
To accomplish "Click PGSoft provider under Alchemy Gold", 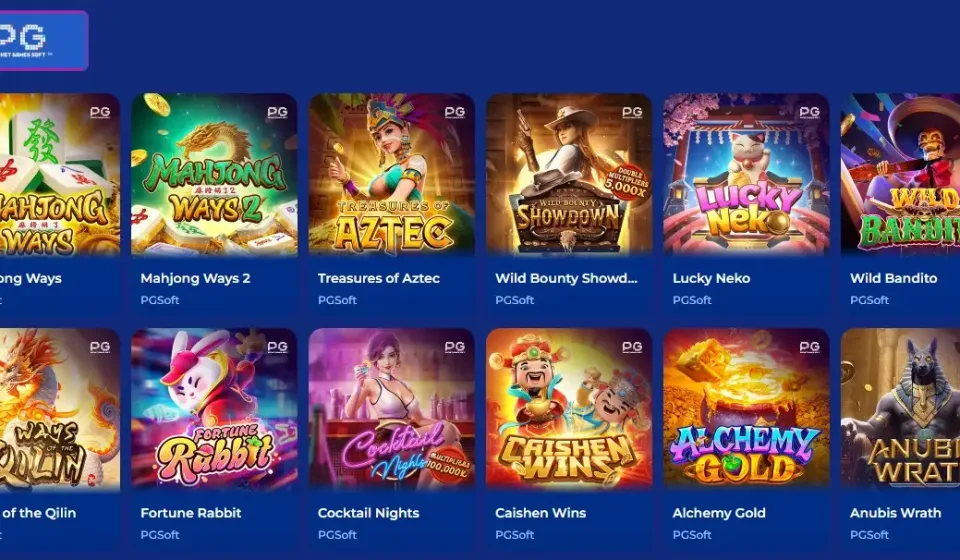I will (692, 535).
